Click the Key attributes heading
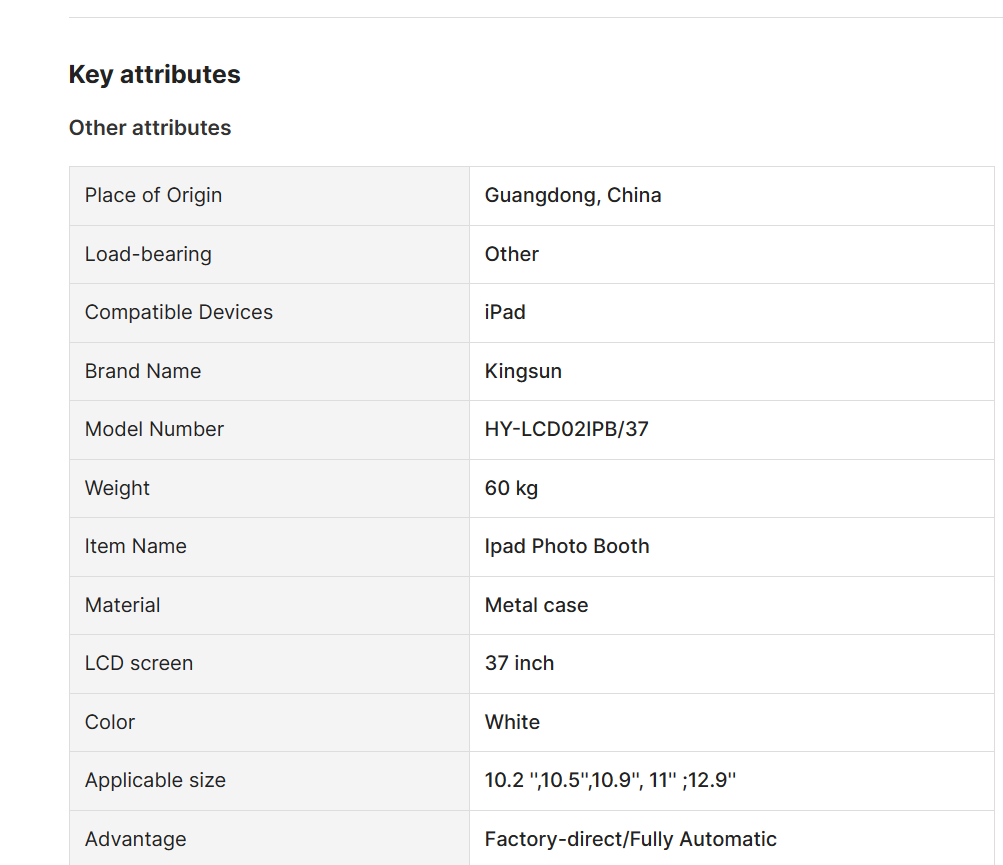 (x=154, y=75)
